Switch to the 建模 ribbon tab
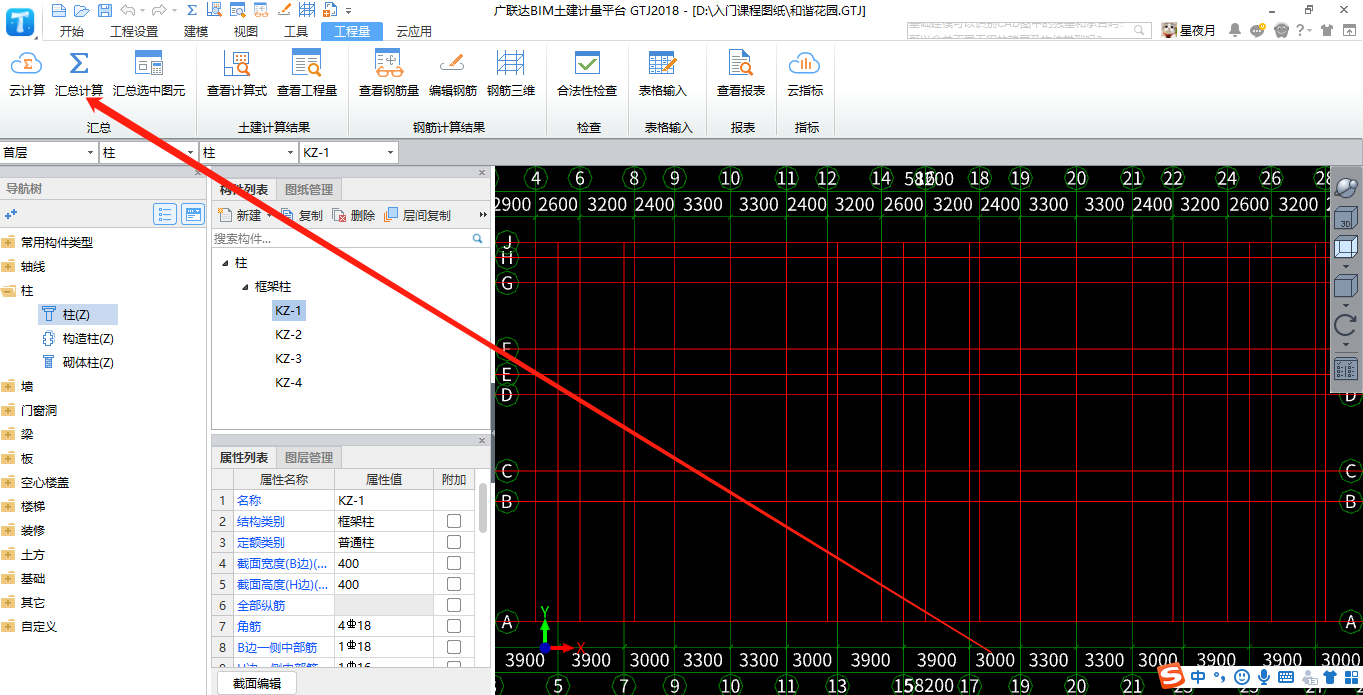1363x695 pixels. [196, 31]
